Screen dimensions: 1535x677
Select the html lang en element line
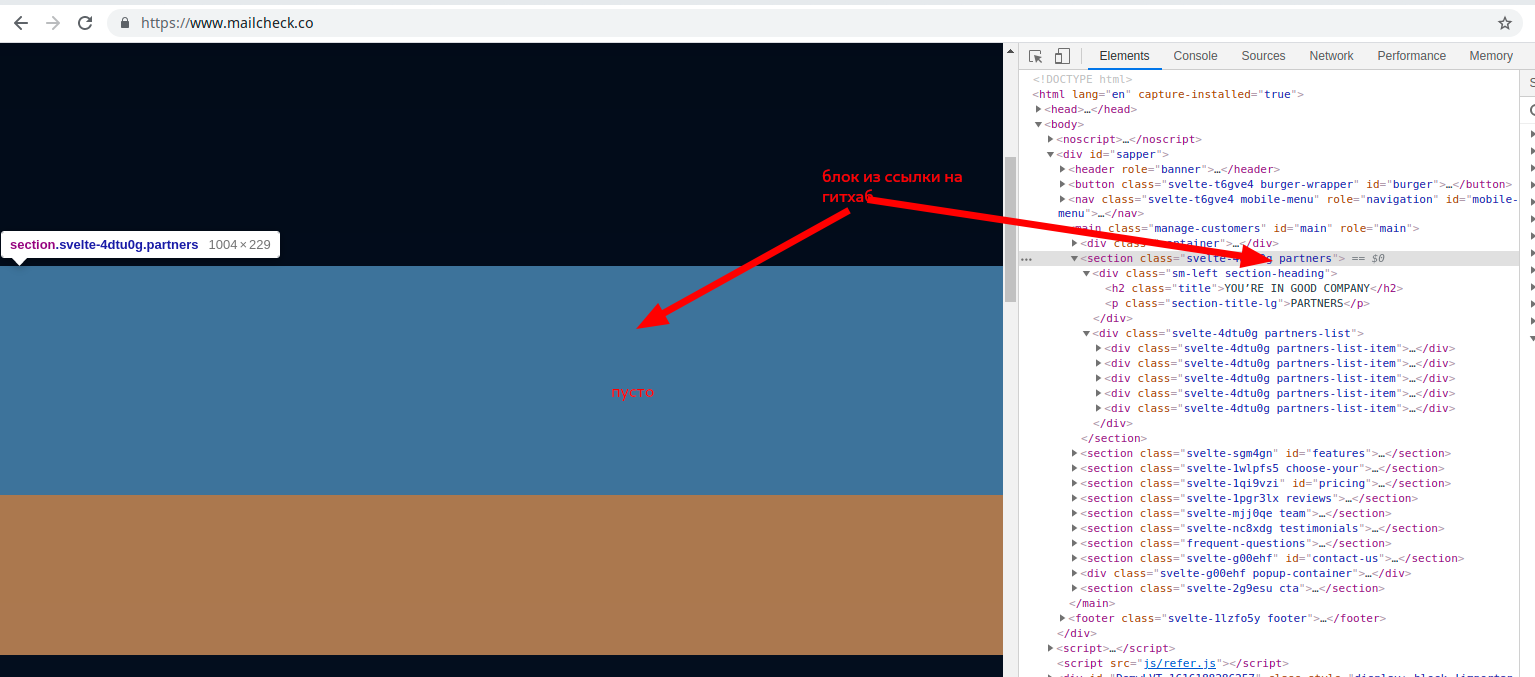click(x=1168, y=94)
